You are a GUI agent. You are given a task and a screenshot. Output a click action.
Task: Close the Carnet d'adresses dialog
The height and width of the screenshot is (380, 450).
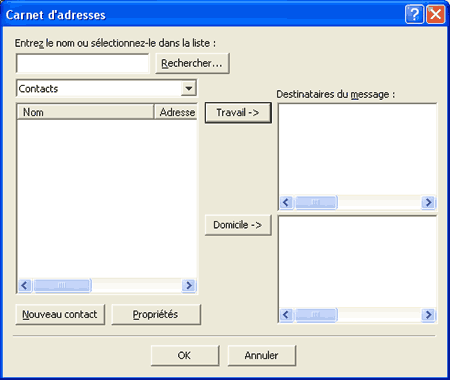[x=436, y=14]
